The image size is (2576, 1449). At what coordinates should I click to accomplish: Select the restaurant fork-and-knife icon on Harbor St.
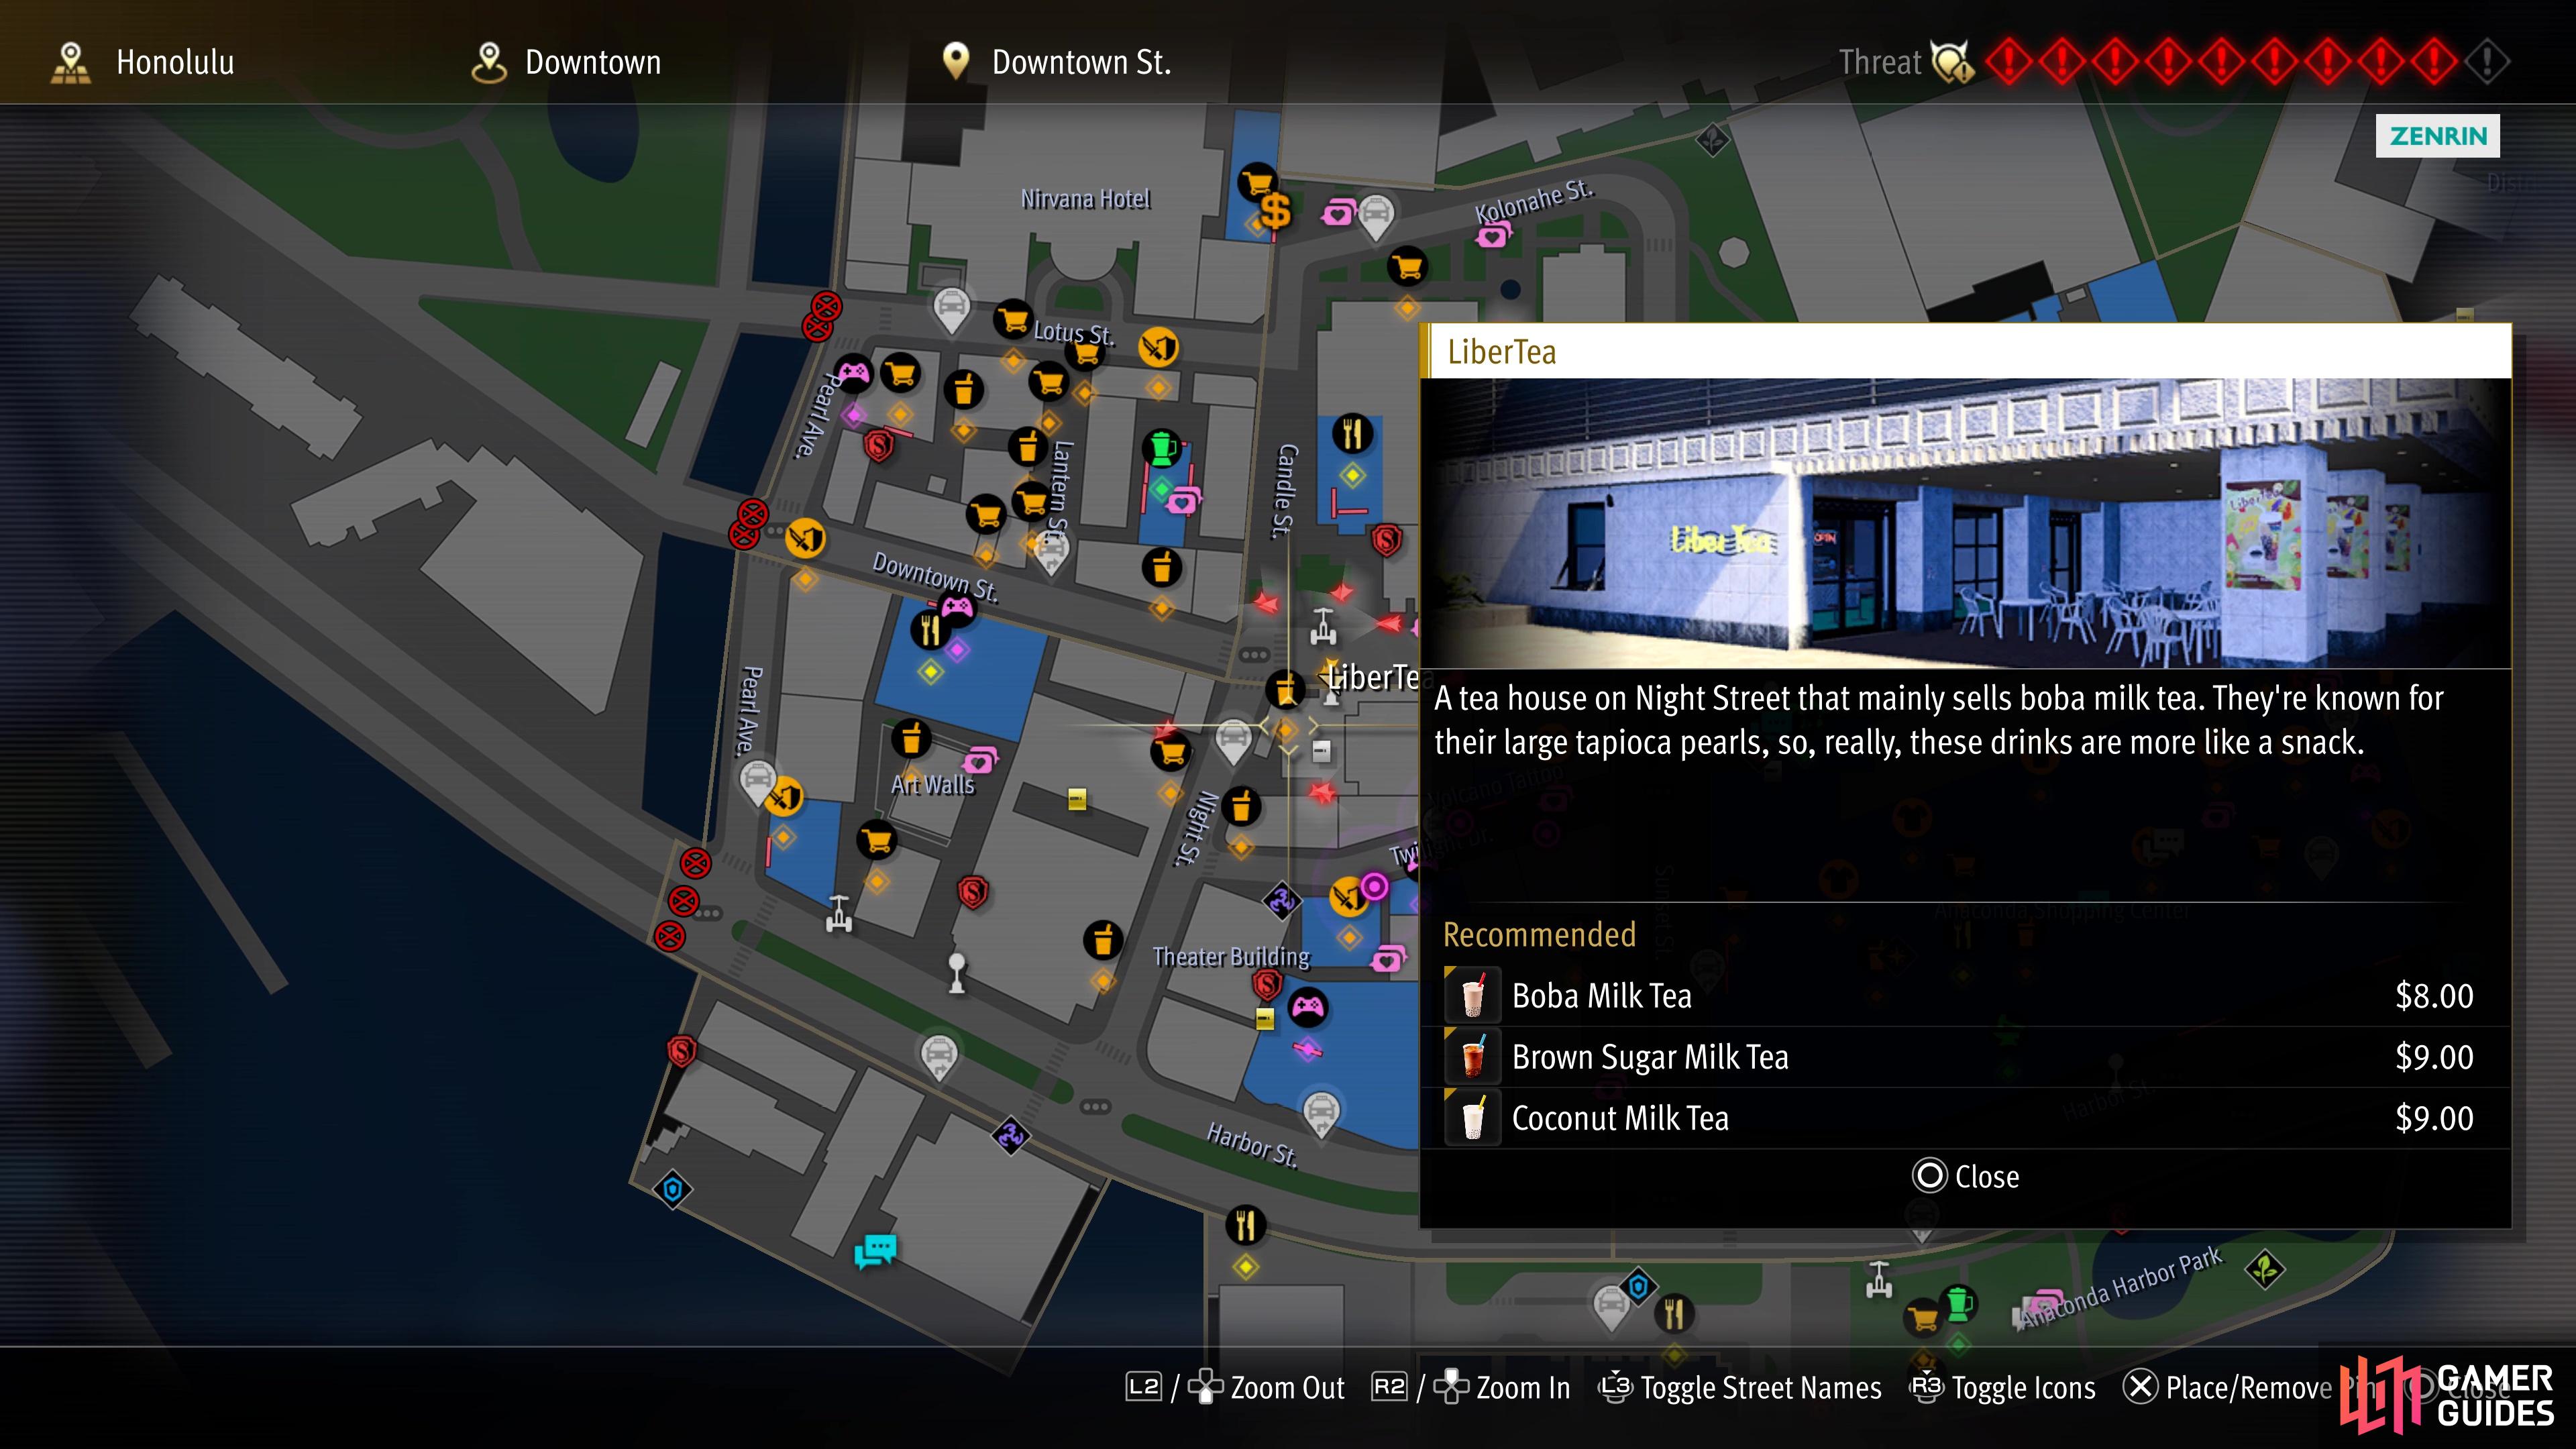click(1245, 1225)
